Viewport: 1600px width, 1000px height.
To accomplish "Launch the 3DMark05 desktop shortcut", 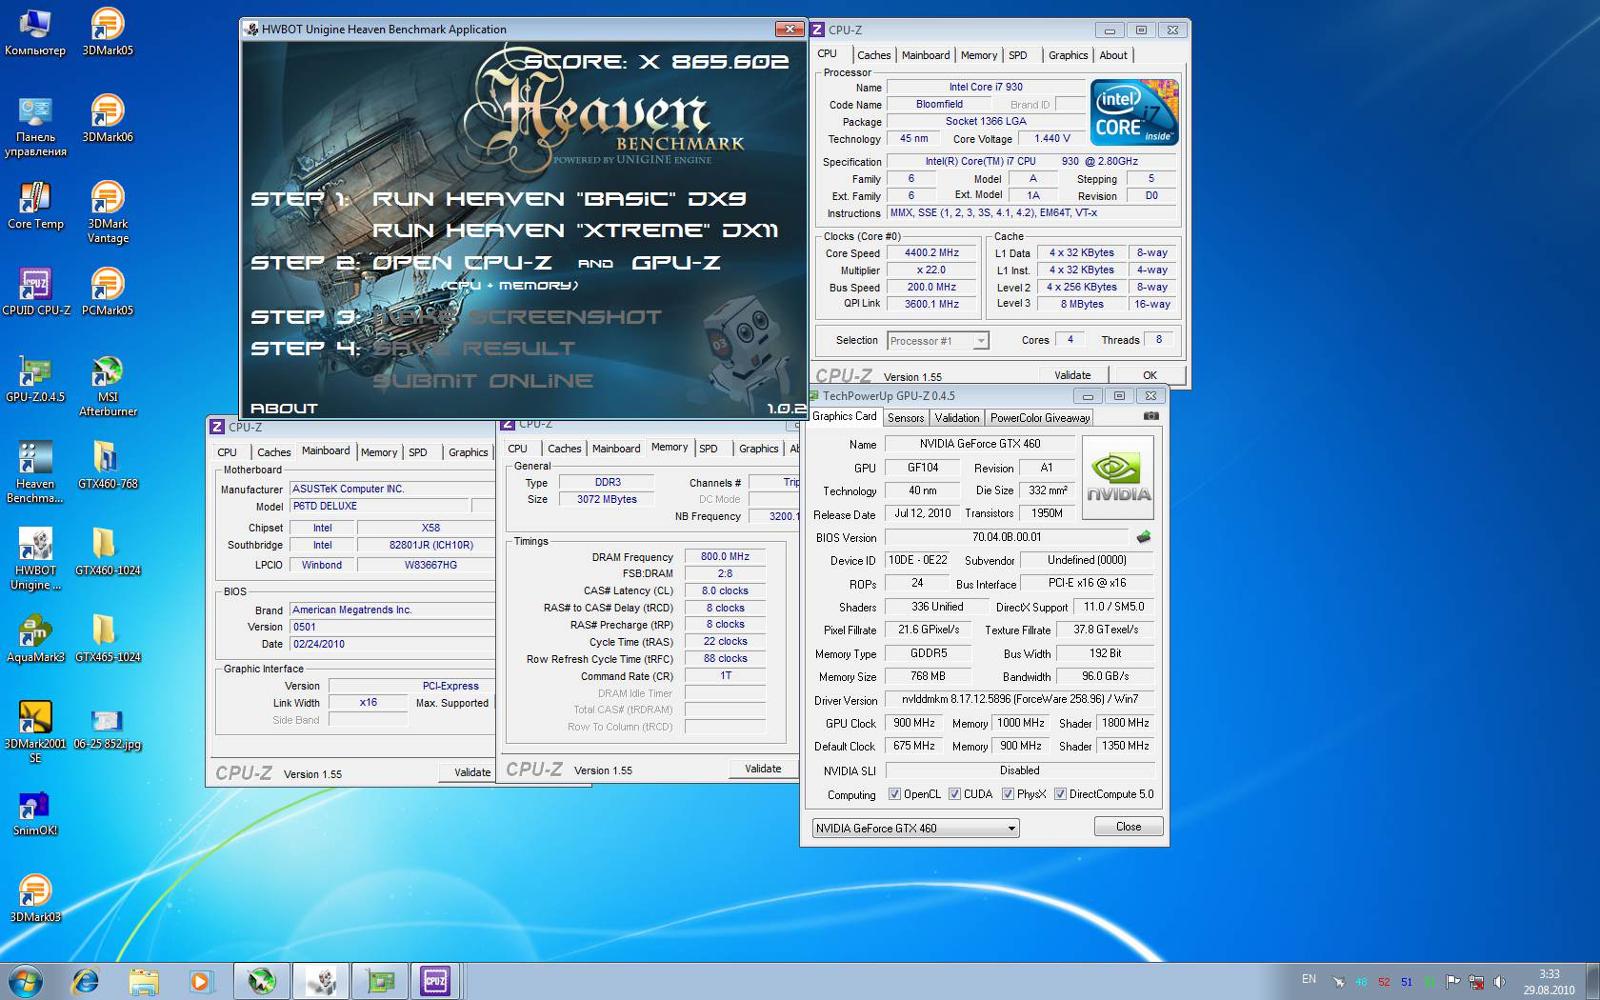I will [107, 32].
